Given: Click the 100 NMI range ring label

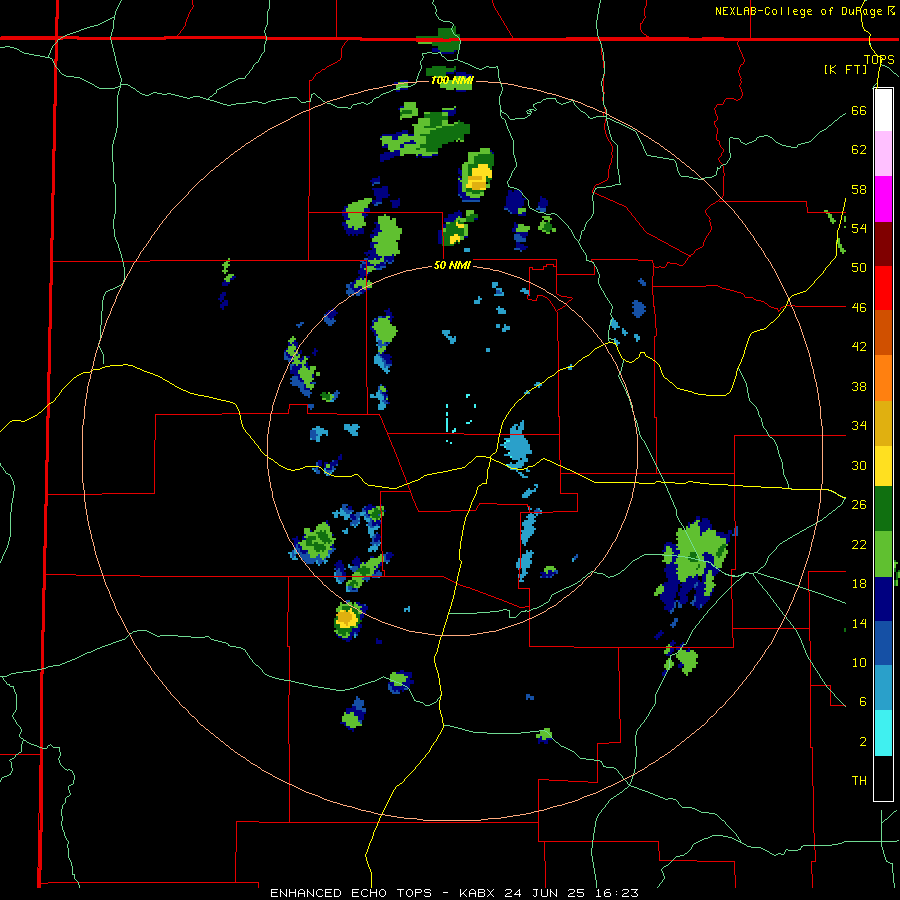Looking at the screenshot, I should coord(452,80).
